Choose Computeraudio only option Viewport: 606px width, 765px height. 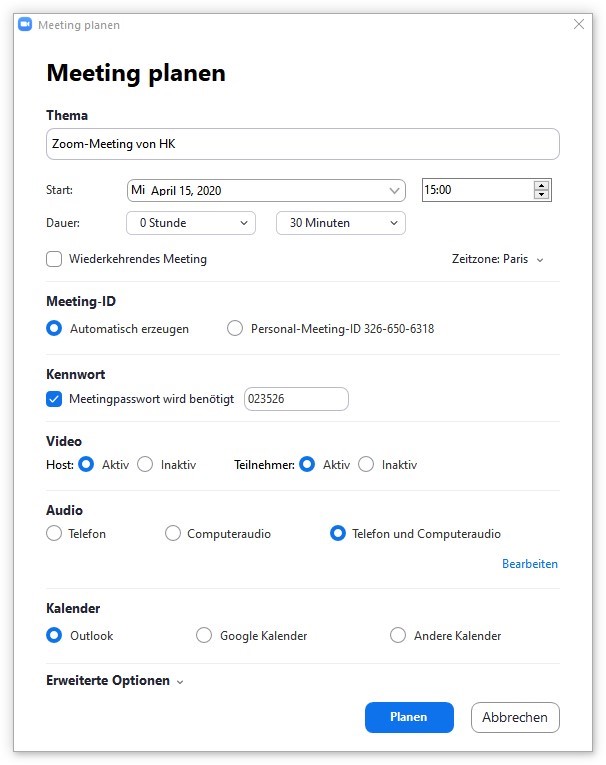coord(173,533)
